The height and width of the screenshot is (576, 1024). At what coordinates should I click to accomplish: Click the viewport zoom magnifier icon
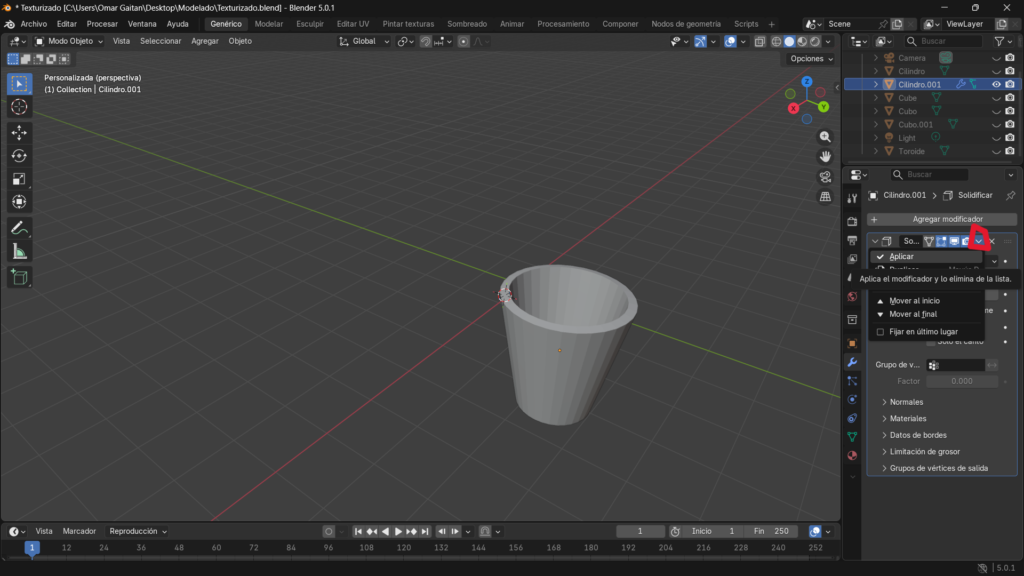point(825,136)
